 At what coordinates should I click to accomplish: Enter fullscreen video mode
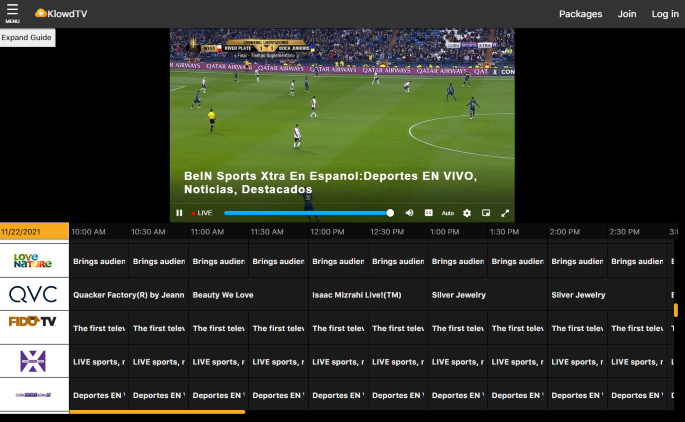click(504, 213)
